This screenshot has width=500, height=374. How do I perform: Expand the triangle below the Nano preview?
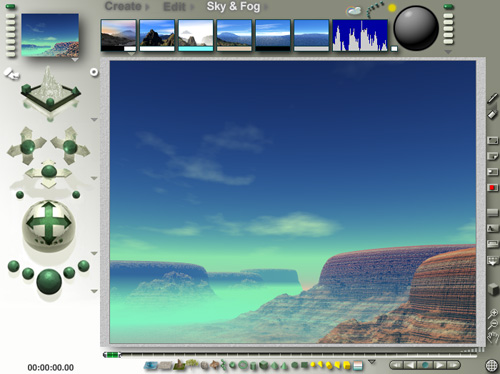(75, 60)
